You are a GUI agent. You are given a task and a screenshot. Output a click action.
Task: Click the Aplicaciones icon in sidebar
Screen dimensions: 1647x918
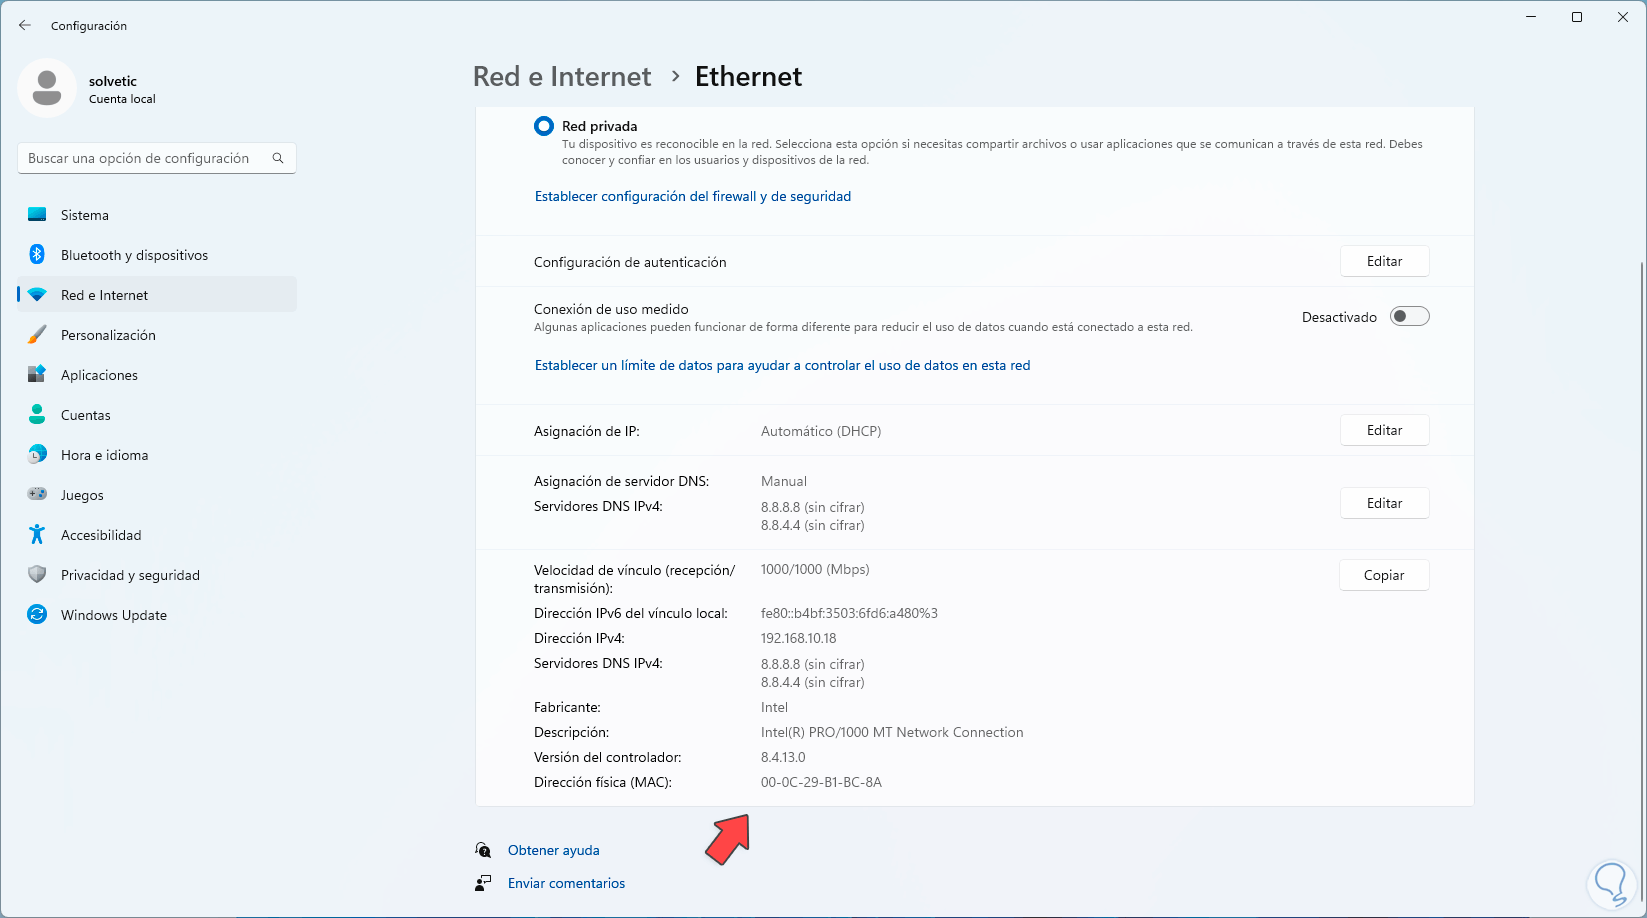pyautogui.click(x=37, y=375)
